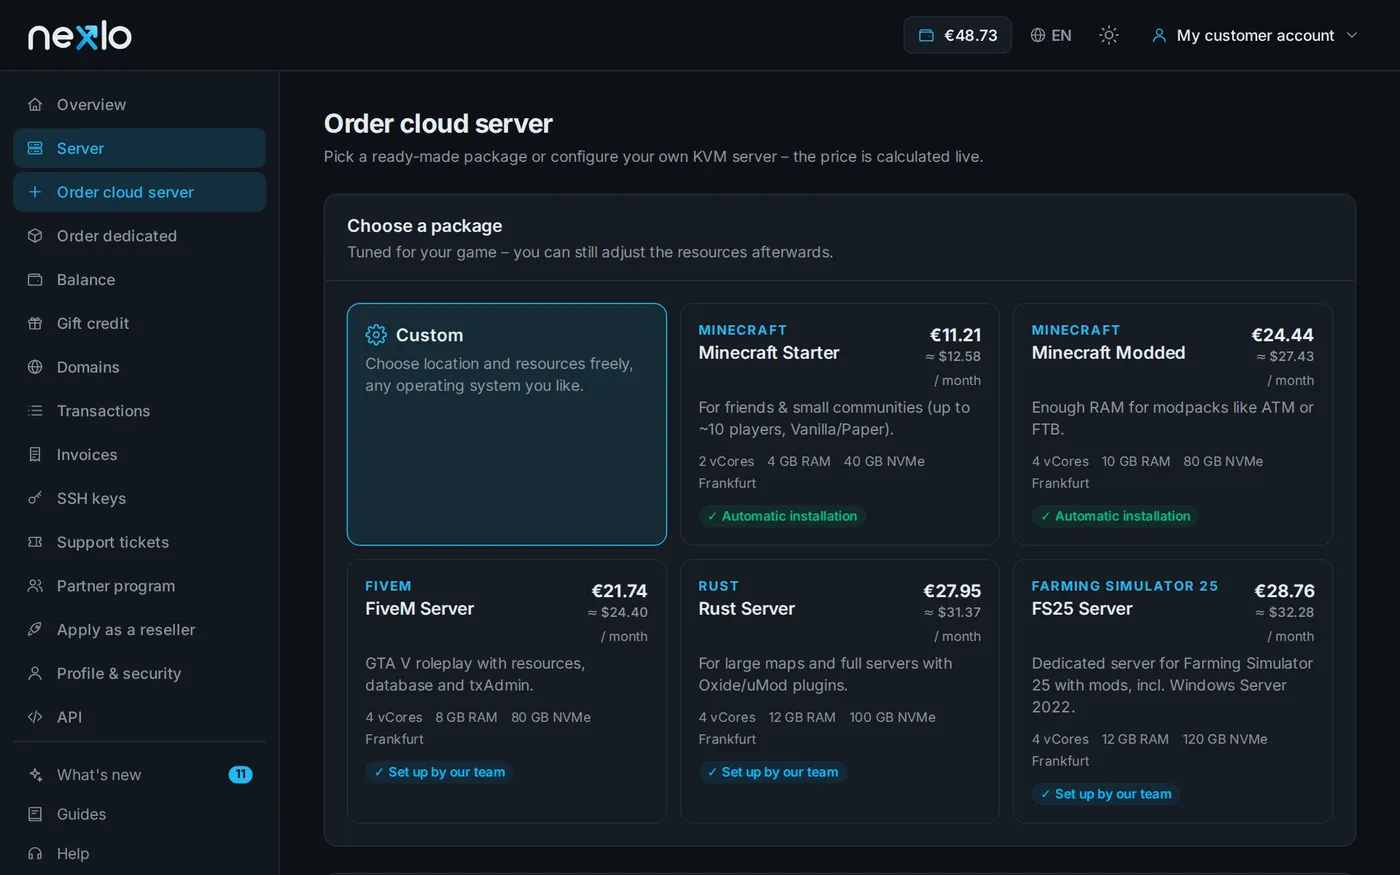
Task: Click the plus icon beside Order cloud server
Action: 35,192
